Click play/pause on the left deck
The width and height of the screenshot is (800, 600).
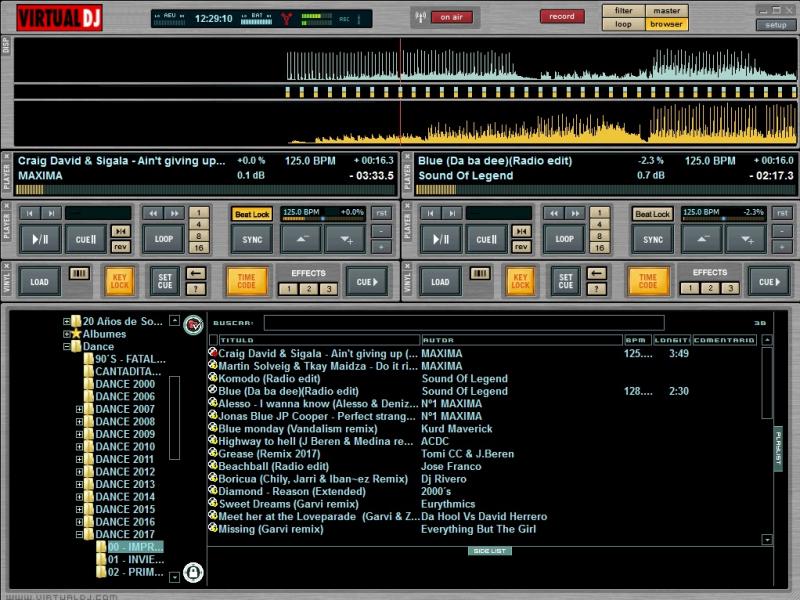click(40, 239)
